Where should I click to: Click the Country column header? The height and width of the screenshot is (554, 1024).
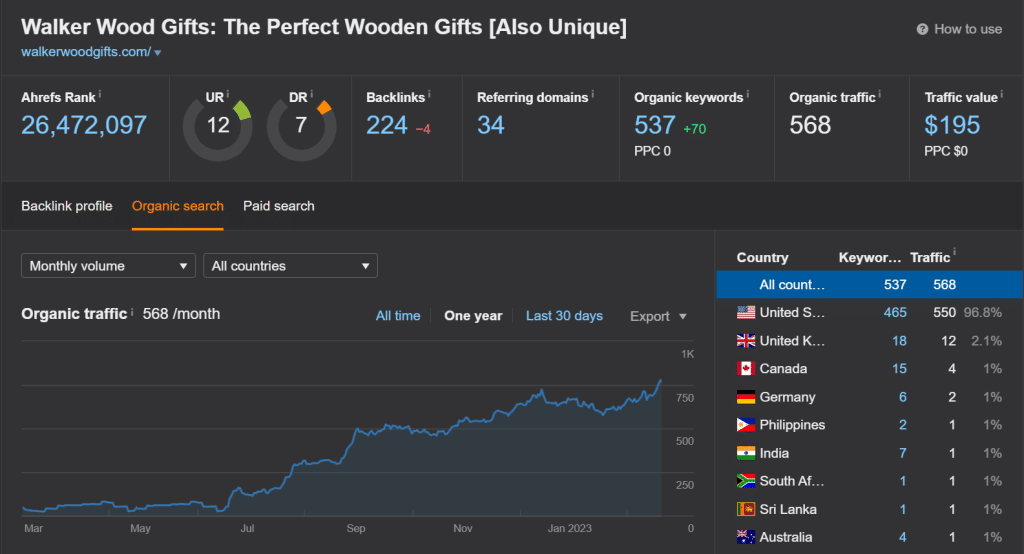pos(762,257)
